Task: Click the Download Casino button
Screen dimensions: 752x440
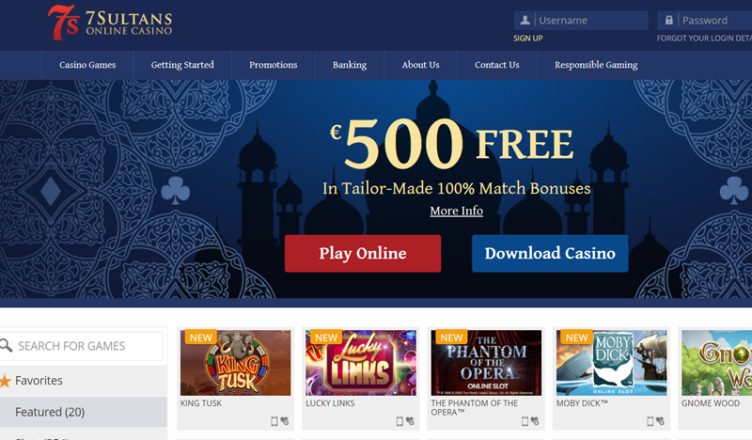Action: pos(550,253)
